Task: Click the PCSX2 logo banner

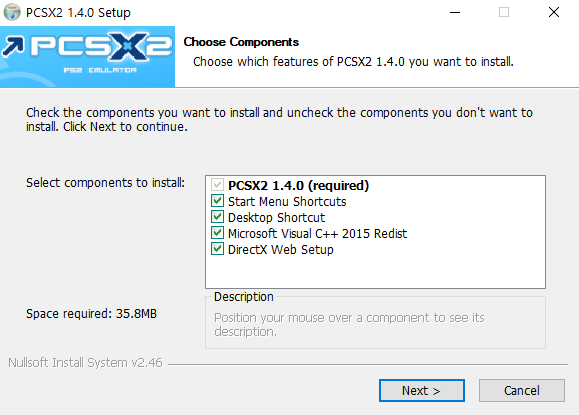Action: [x=88, y=56]
